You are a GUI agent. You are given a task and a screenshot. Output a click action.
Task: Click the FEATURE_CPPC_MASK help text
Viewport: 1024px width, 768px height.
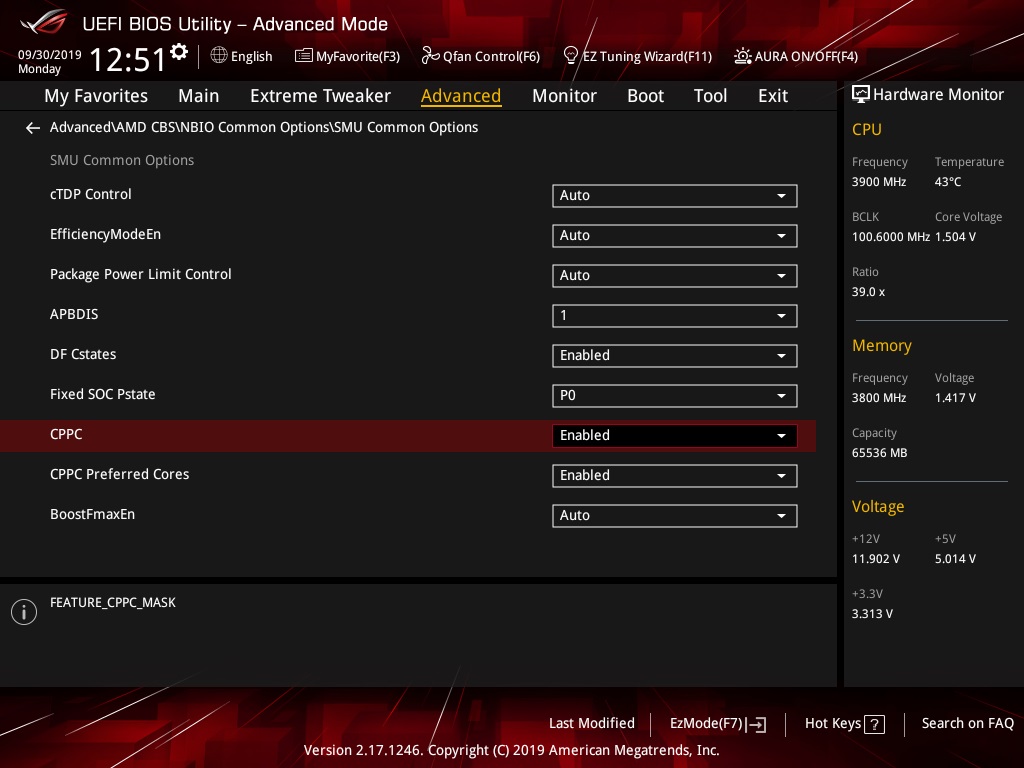[x=113, y=603]
